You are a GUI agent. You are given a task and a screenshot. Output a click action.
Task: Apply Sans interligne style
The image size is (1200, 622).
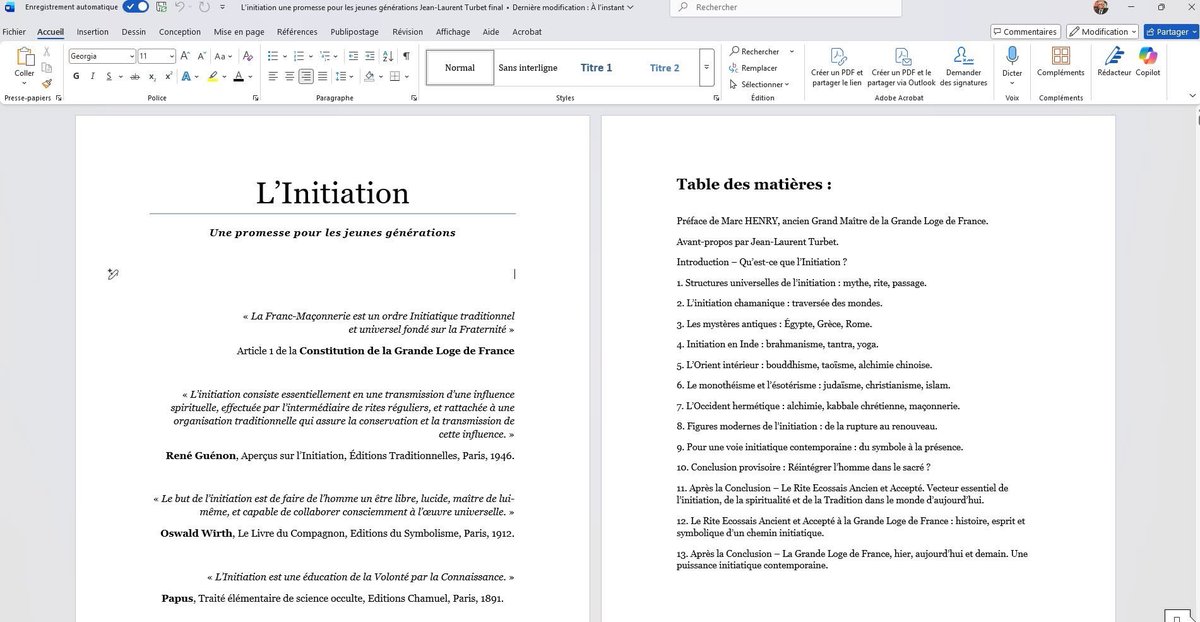(x=528, y=68)
